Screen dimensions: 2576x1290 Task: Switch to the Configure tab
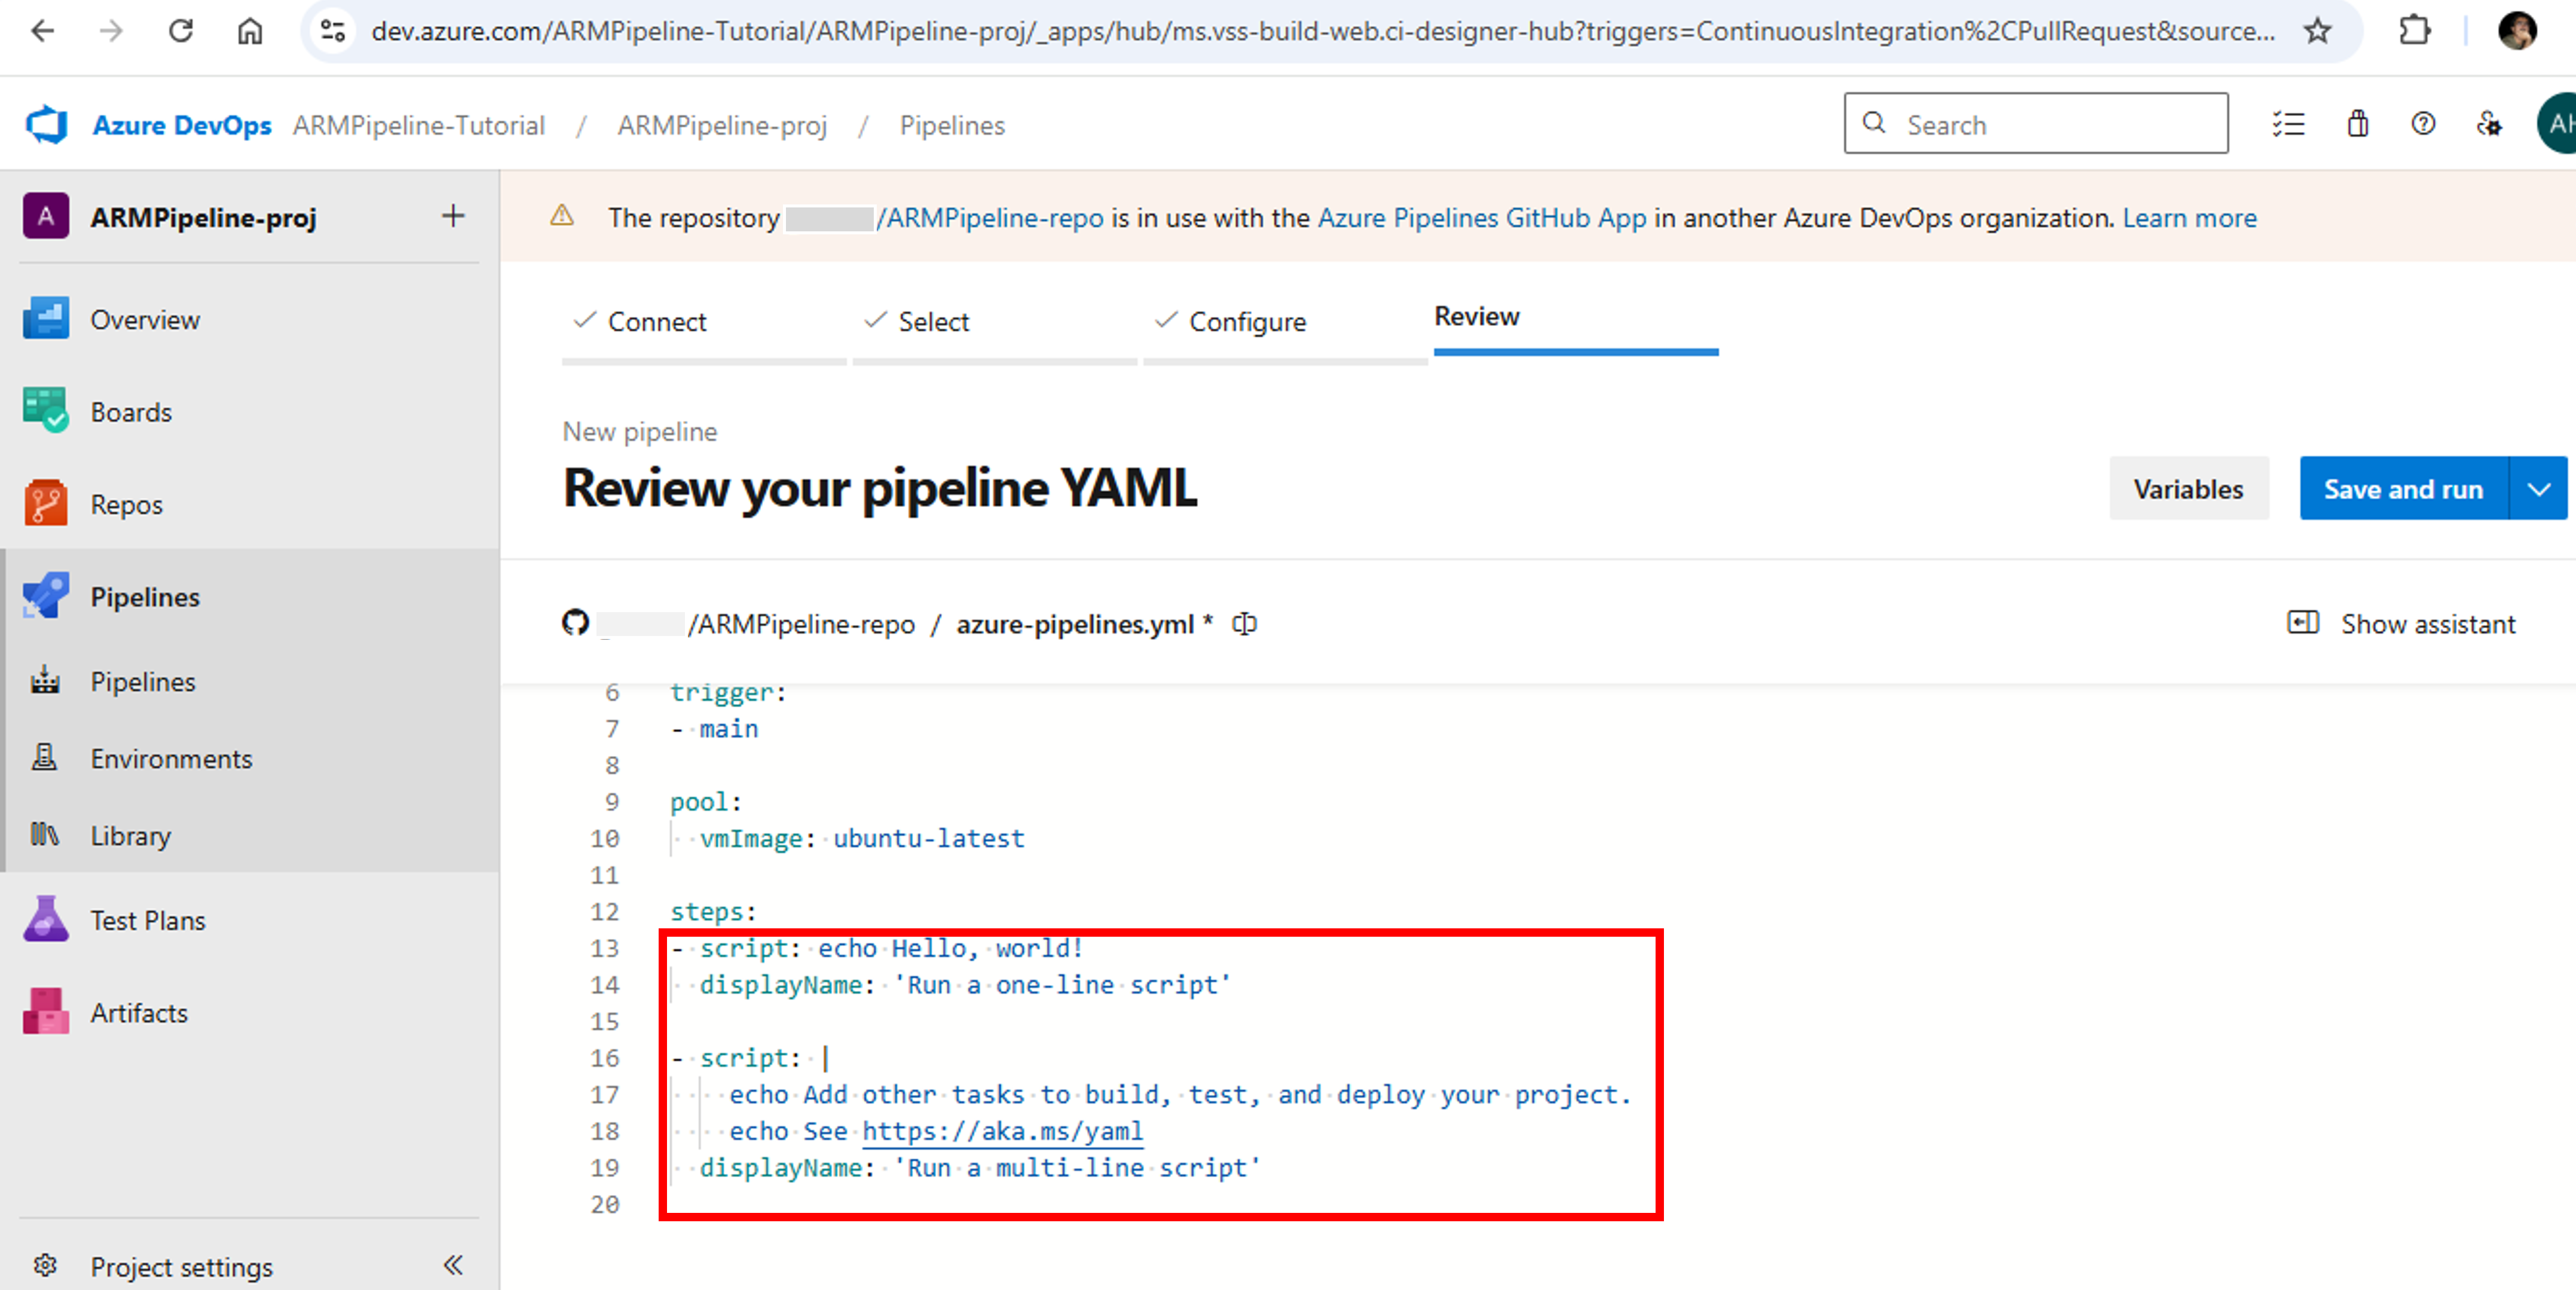[1247, 321]
